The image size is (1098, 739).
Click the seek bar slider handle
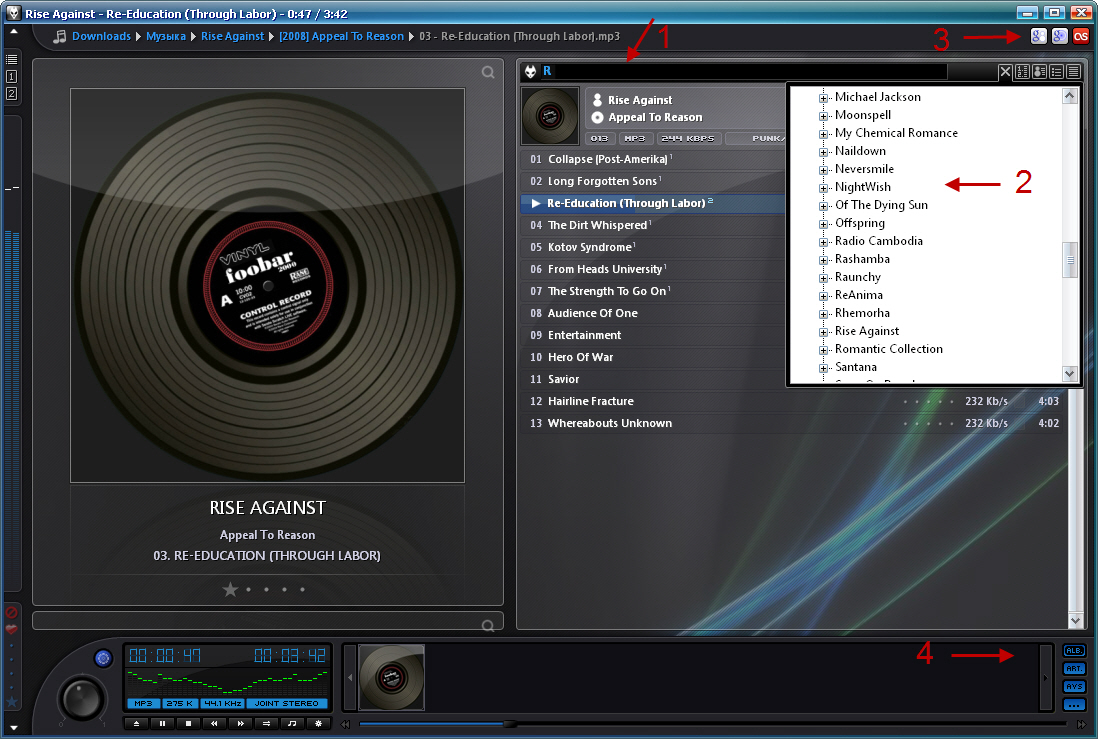pyautogui.click(x=509, y=724)
